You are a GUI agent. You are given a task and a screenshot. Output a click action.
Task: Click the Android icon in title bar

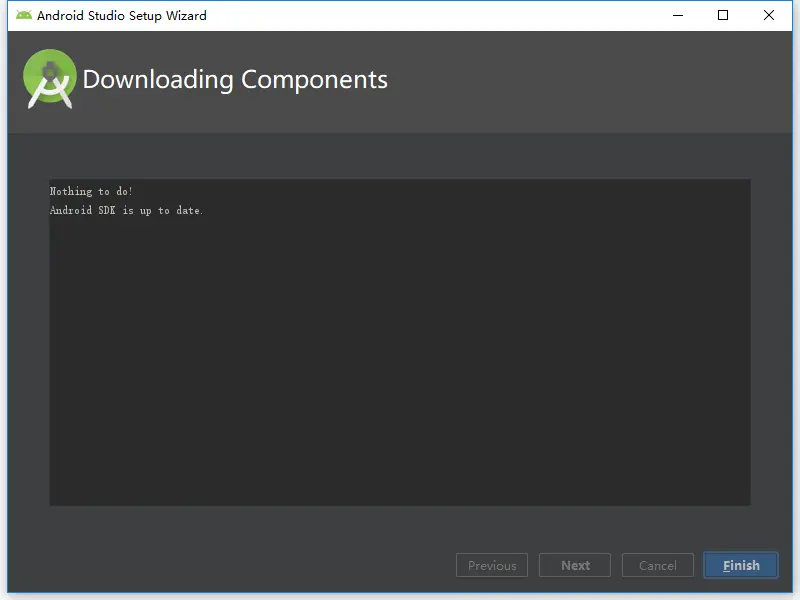click(x=23, y=15)
